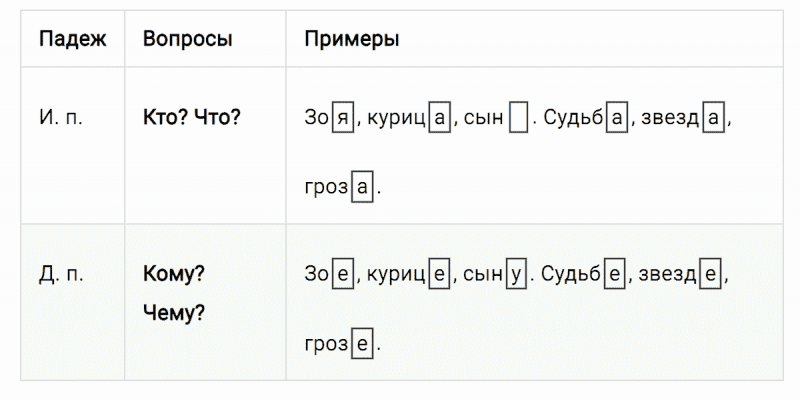Click the "Падеж" column header
Image resolution: width=800 pixels, height=400 pixels.
point(67,40)
